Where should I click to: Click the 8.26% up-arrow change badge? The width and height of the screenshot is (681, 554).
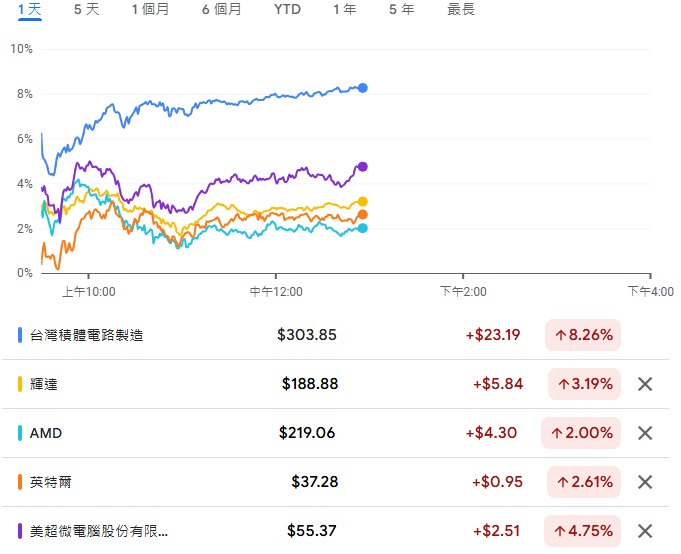(583, 335)
